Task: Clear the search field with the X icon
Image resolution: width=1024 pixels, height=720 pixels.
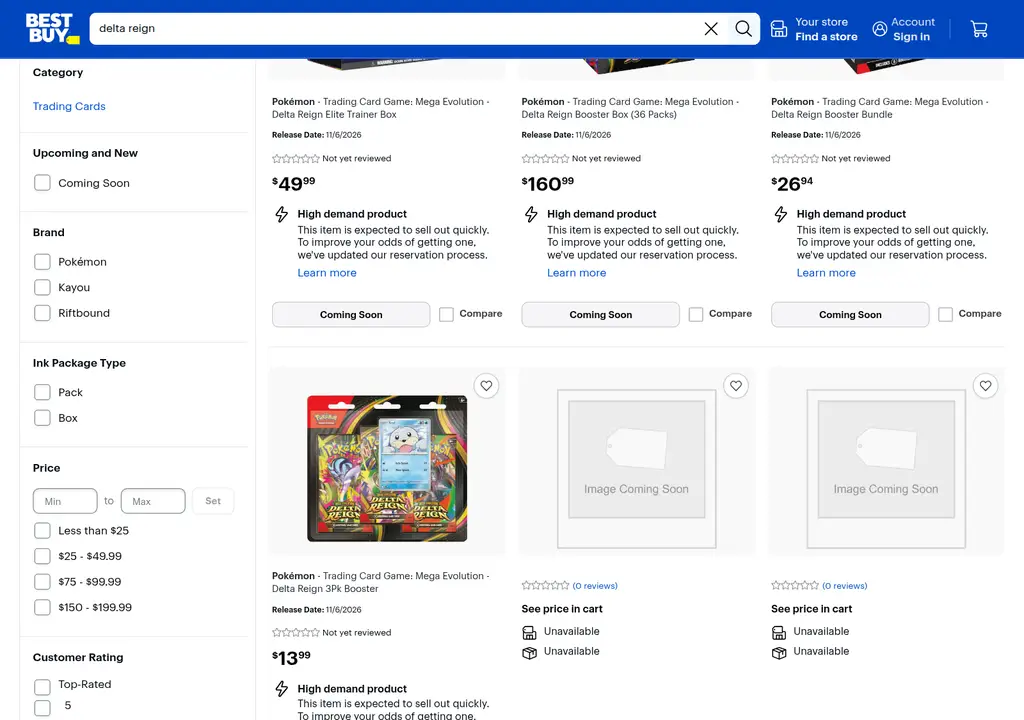Action: pyautogui.click(x=711, y=29)
